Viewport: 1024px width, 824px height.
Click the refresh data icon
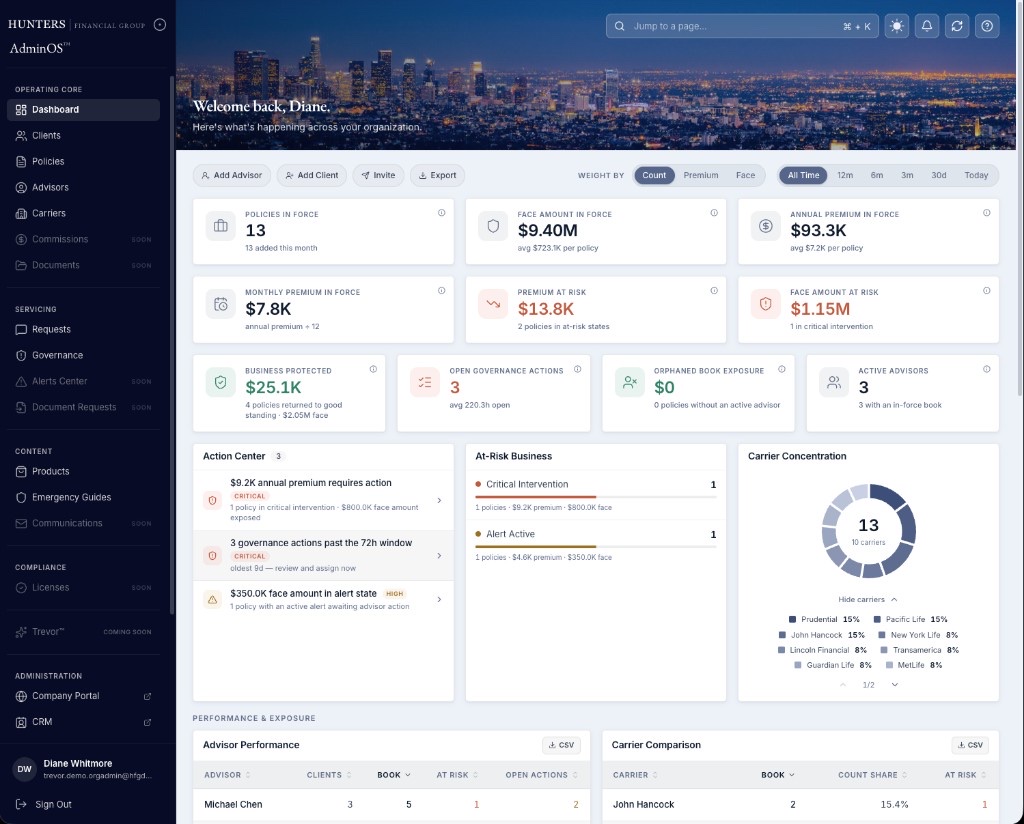[957, 26]
